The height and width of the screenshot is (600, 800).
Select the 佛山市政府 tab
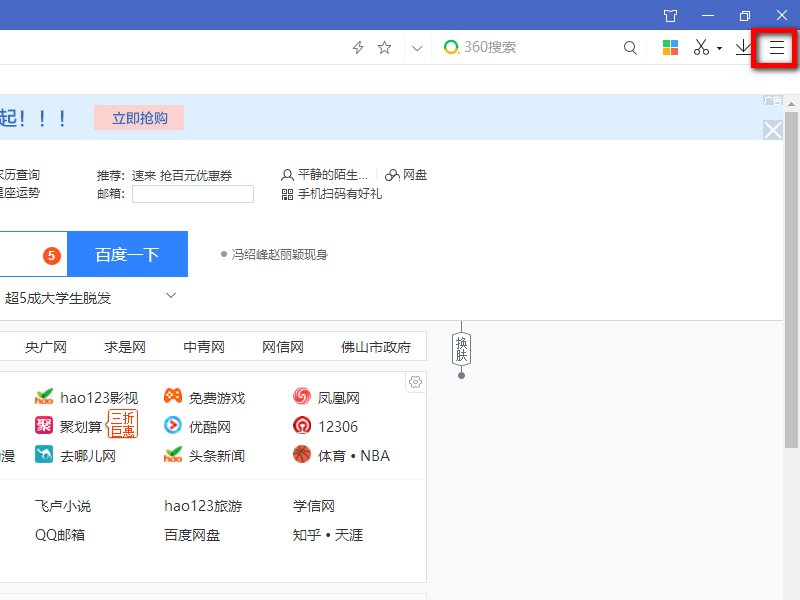coord(378,346)
